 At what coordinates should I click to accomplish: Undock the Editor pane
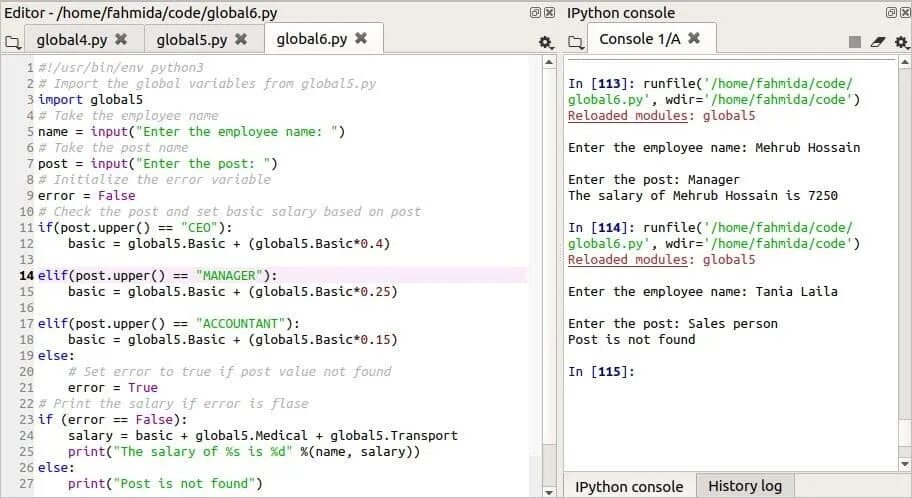tap(535, 12)
